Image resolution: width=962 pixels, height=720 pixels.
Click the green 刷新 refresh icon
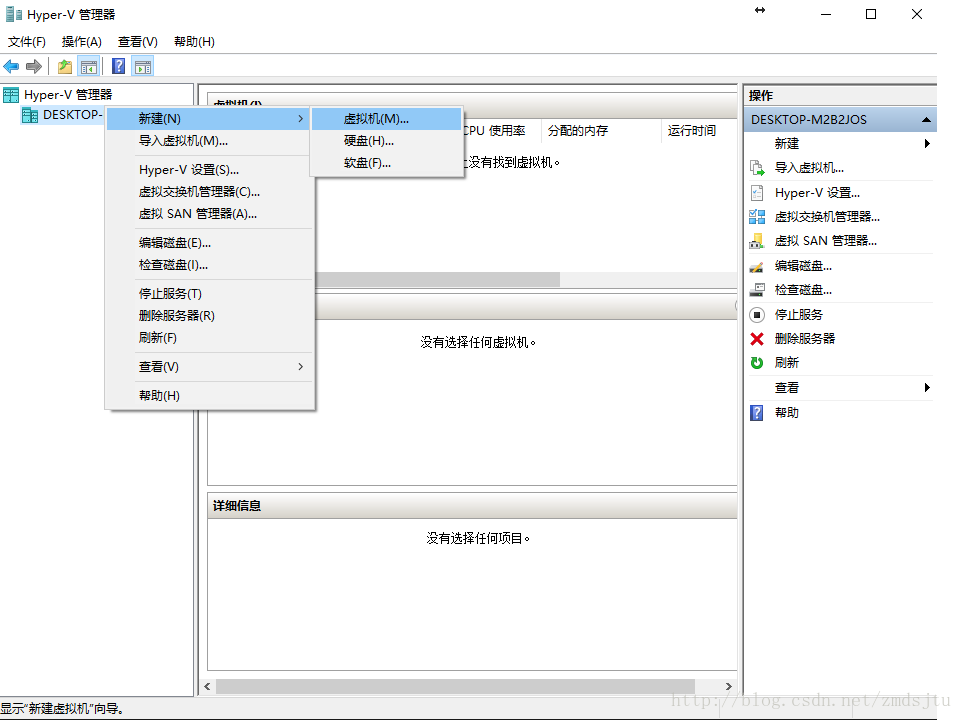pos(757,362)
